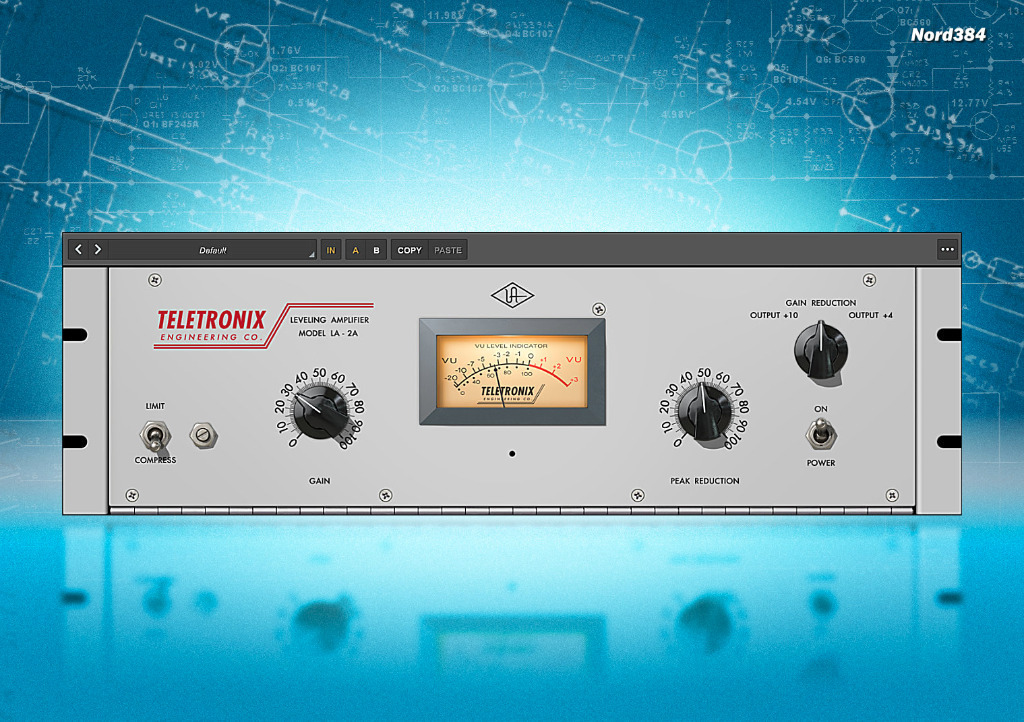
Task: Toggle the IN bypass button
Action: (x=331, y=250)
